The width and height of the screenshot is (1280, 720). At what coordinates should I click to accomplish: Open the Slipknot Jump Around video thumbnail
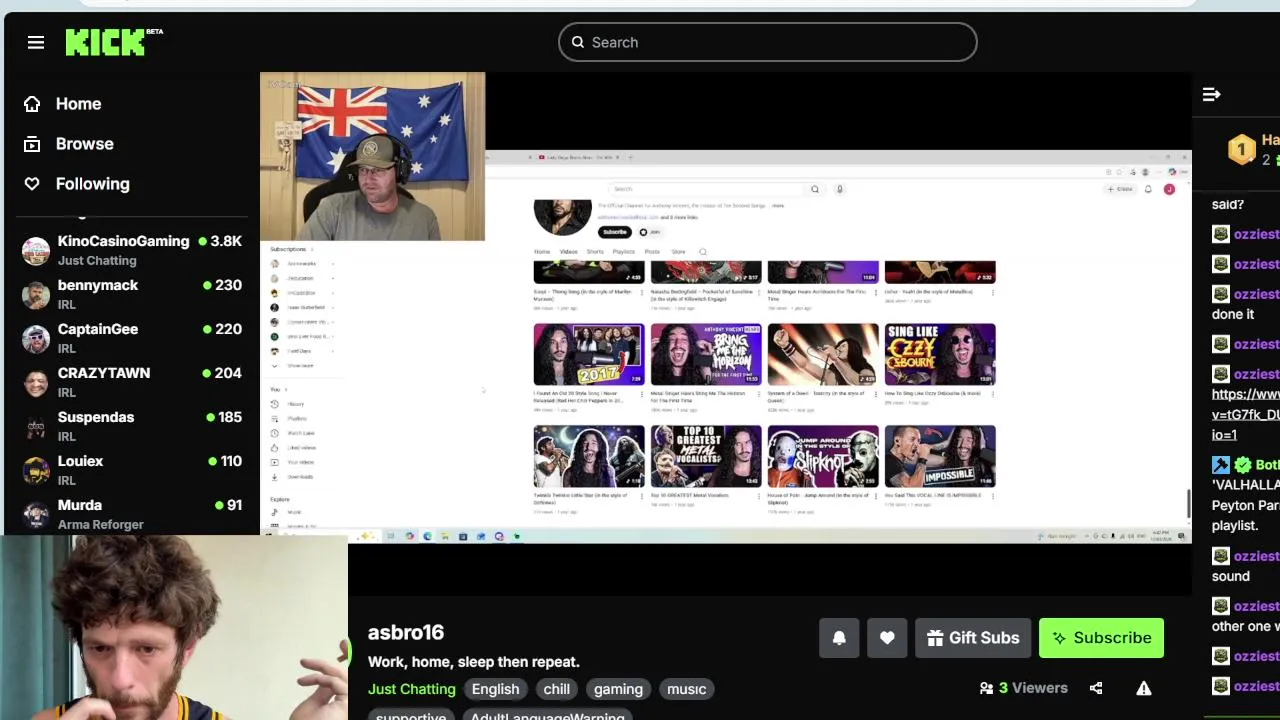tap(823, 456)
